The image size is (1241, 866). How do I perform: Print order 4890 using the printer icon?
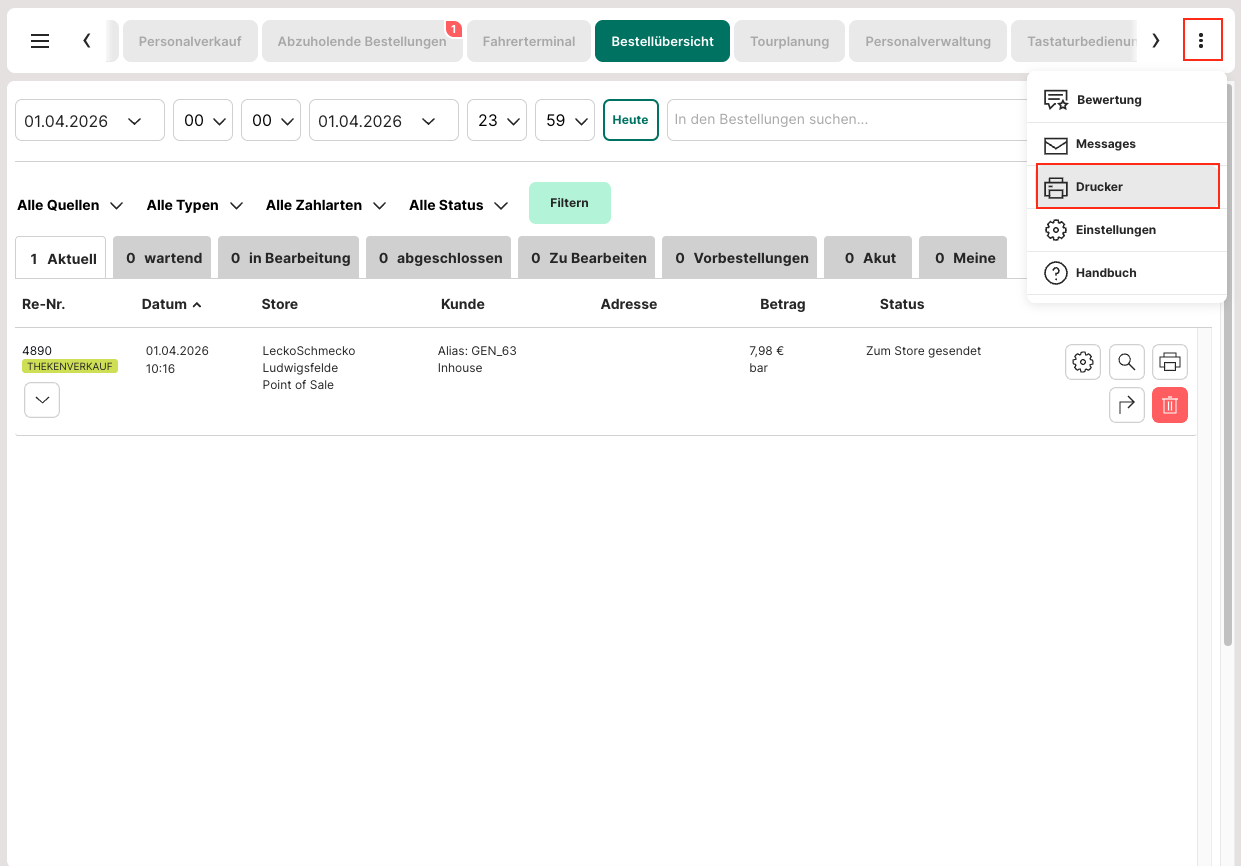click(1170, 362)
